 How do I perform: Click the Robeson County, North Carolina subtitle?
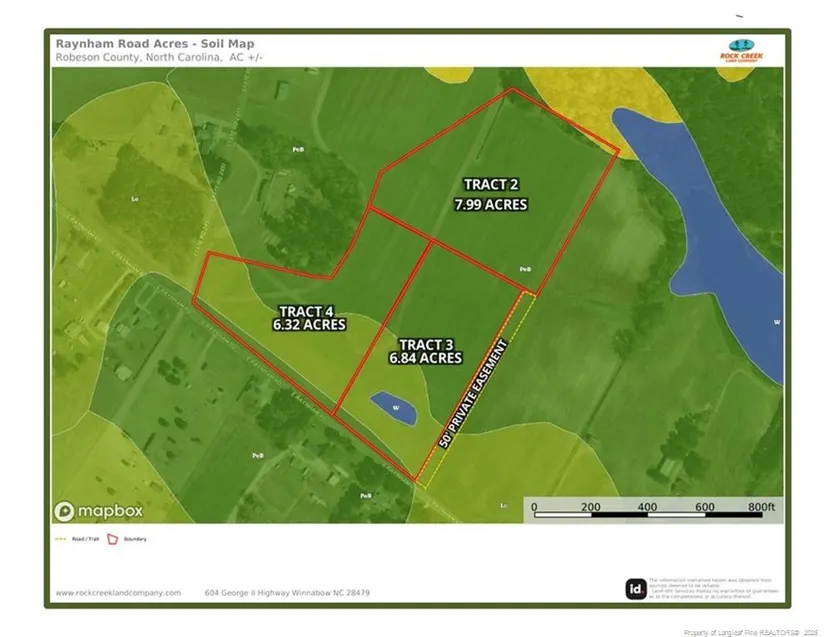pos(146,57)
